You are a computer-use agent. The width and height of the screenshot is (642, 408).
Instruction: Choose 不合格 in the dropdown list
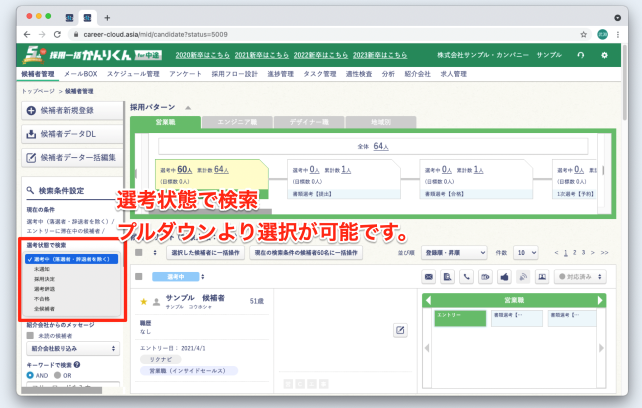(42, 299)
